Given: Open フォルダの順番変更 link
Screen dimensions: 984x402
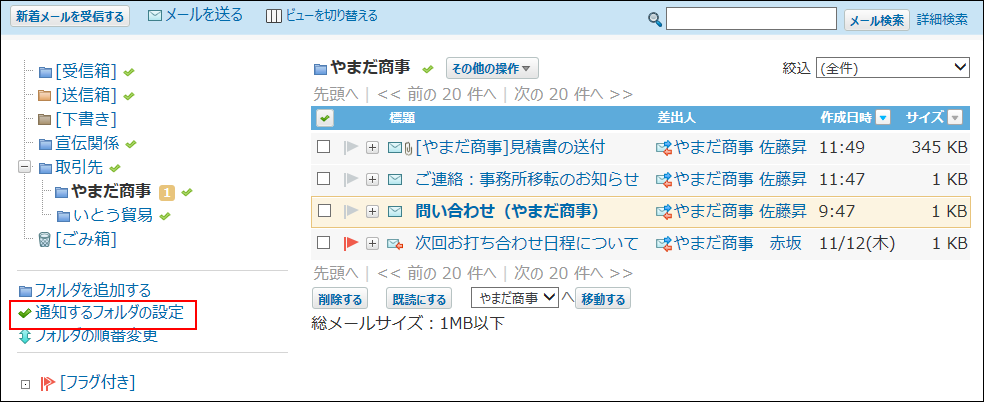Looking at the screenshot, I should tap(95, 336).
